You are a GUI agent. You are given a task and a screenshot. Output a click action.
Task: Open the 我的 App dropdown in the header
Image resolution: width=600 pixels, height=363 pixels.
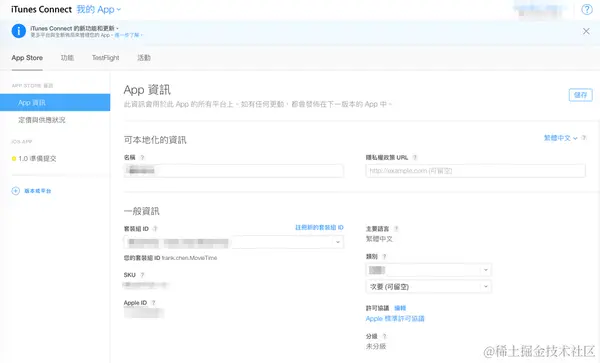[99, 10]
